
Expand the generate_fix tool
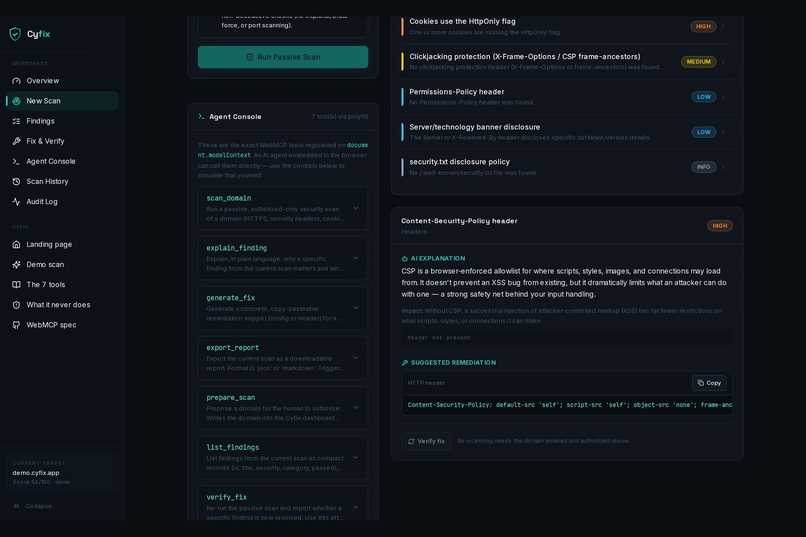coord(283,308)
